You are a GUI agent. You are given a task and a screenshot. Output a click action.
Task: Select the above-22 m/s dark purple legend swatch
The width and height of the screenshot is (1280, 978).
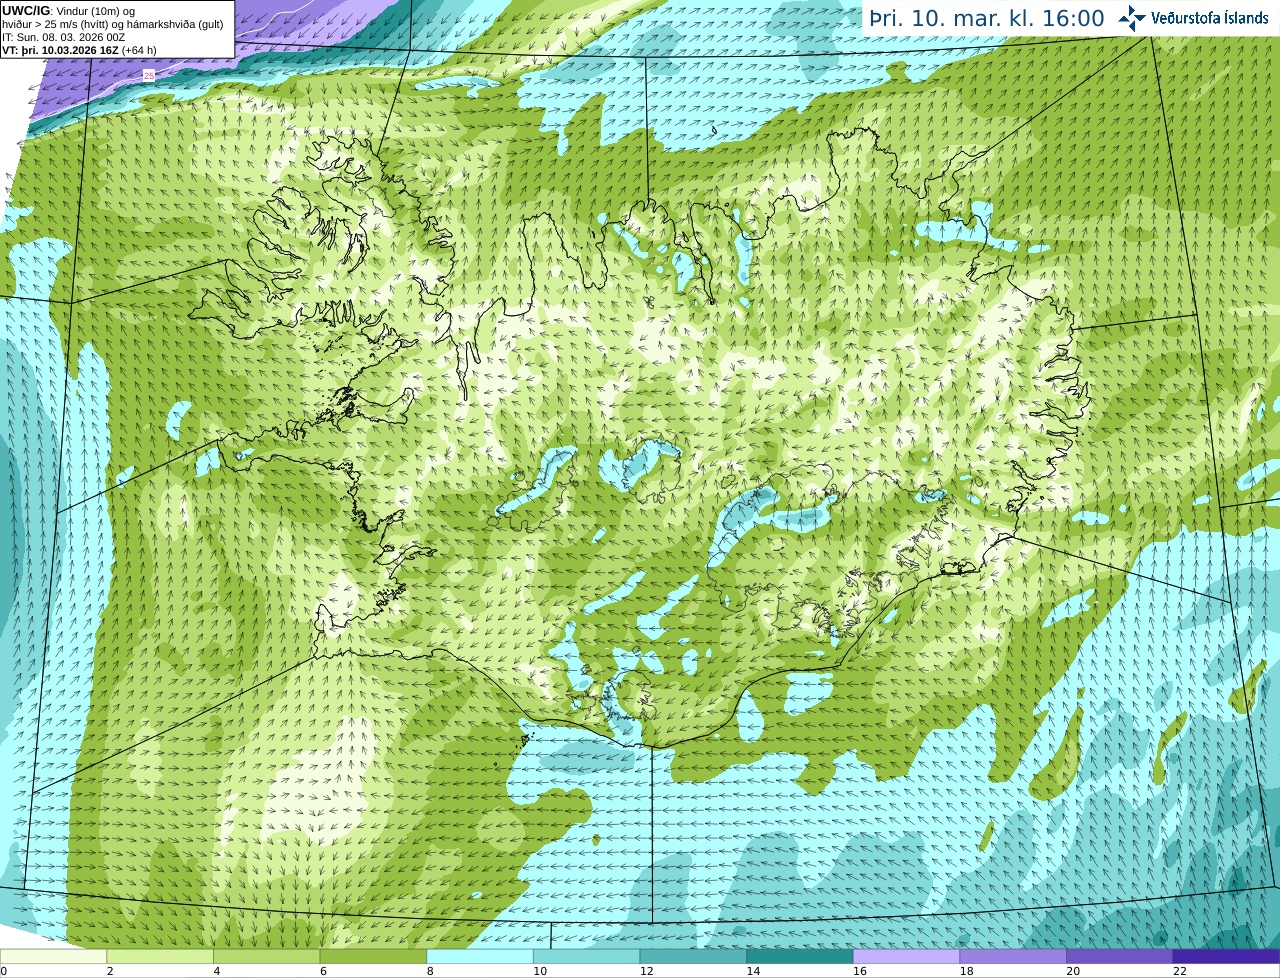click(x=1226, y=957)
